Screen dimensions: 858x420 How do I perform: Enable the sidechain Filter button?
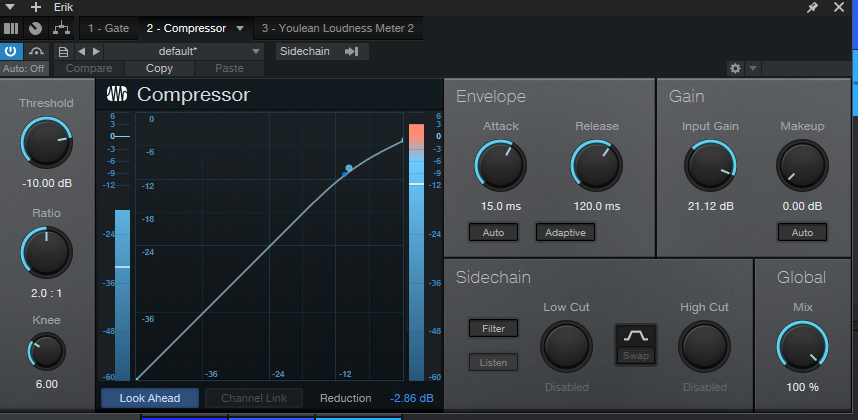pos(493,329)
